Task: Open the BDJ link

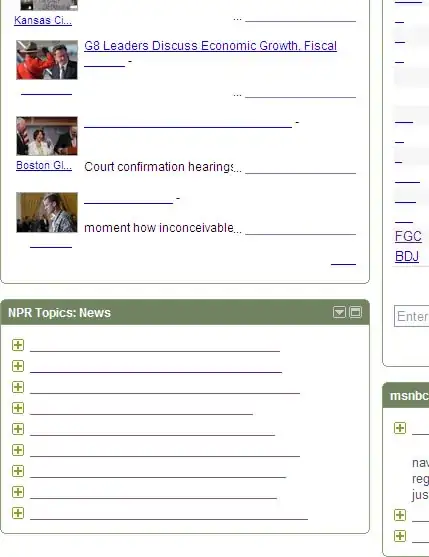Action: [x=407, y=256]
